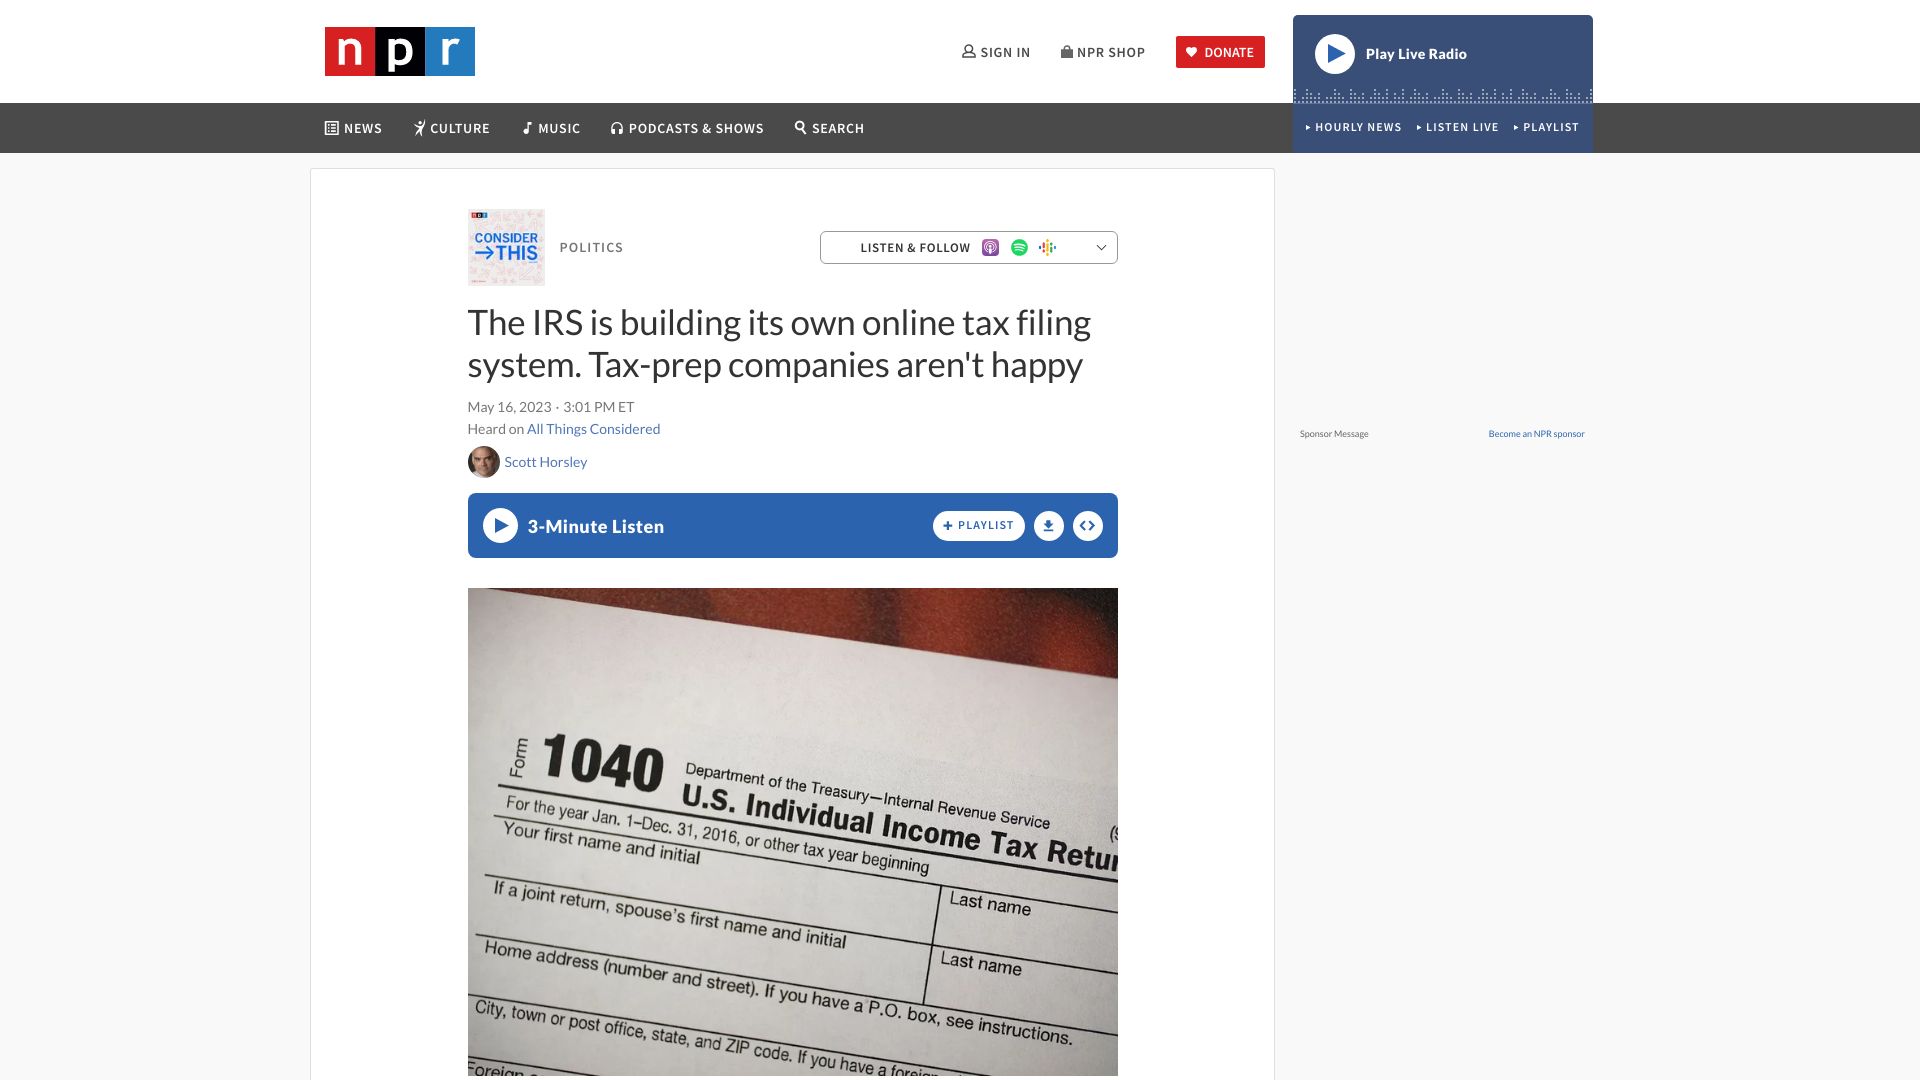Expand the Listen & Follow dropdown chevron

[x=1101, y=248]
